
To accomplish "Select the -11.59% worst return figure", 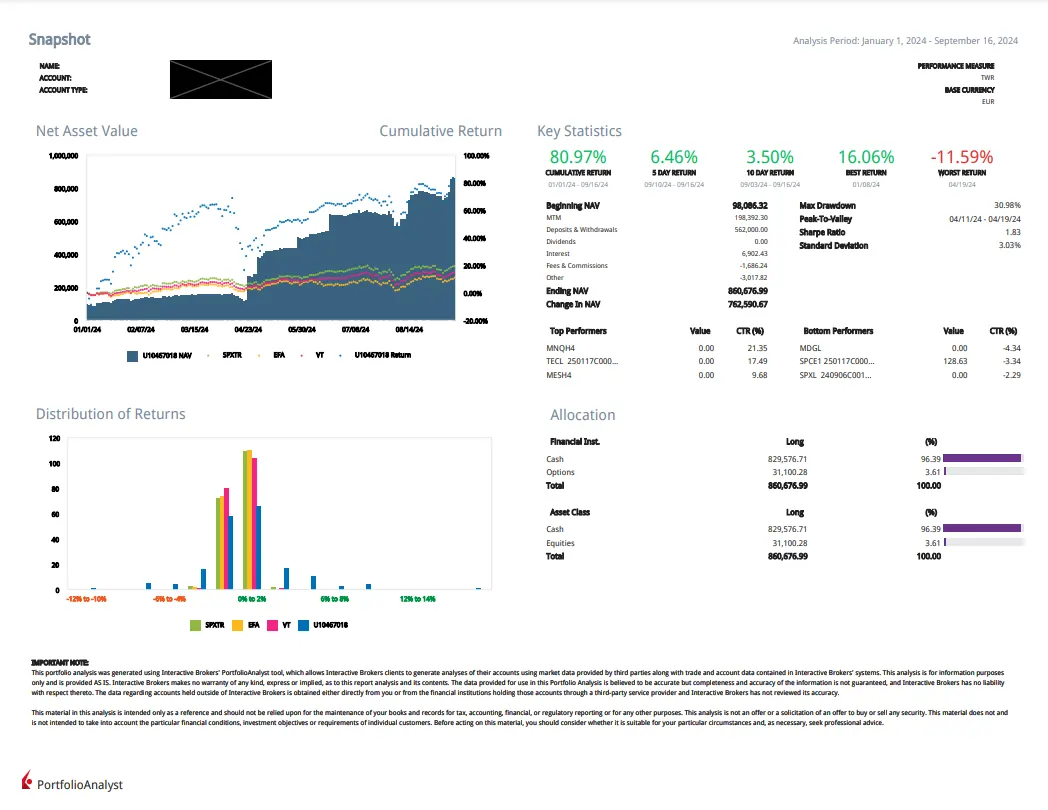I will 961,157.
